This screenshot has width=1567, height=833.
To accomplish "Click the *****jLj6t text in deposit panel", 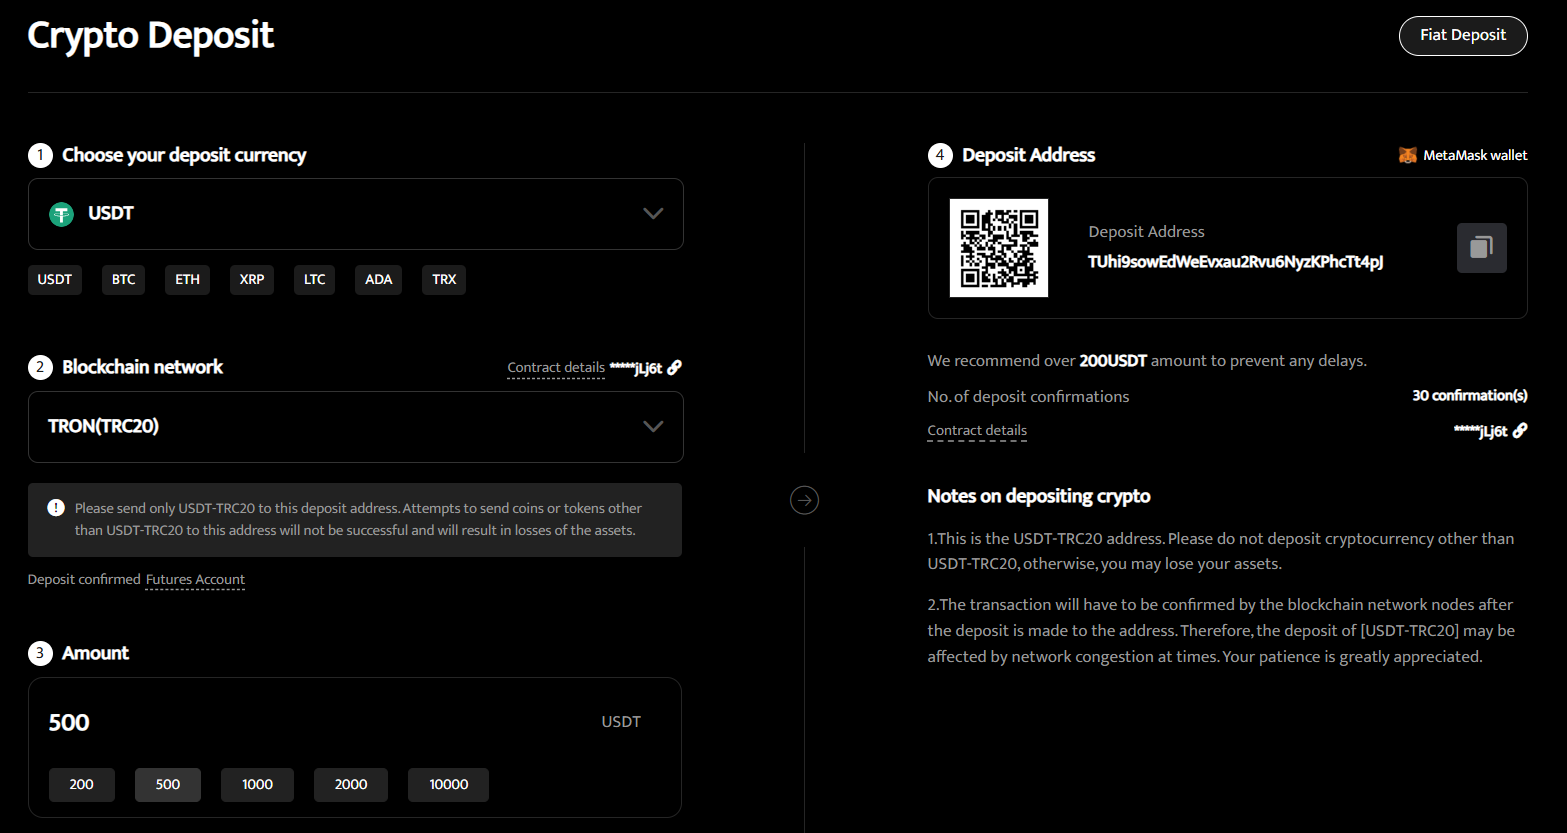I will [1481, 431].
